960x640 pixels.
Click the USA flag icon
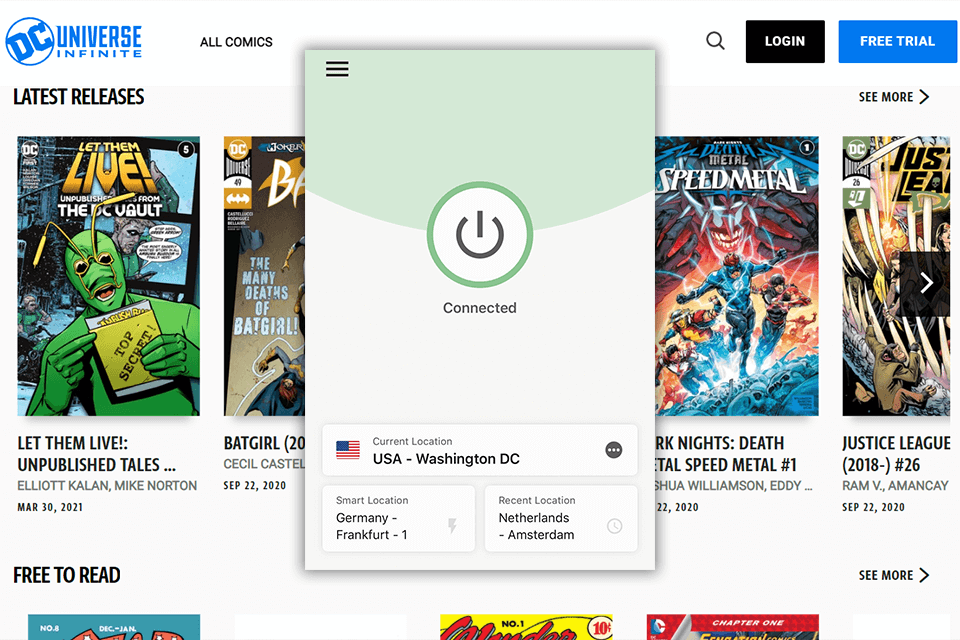[x=348, y=450]
